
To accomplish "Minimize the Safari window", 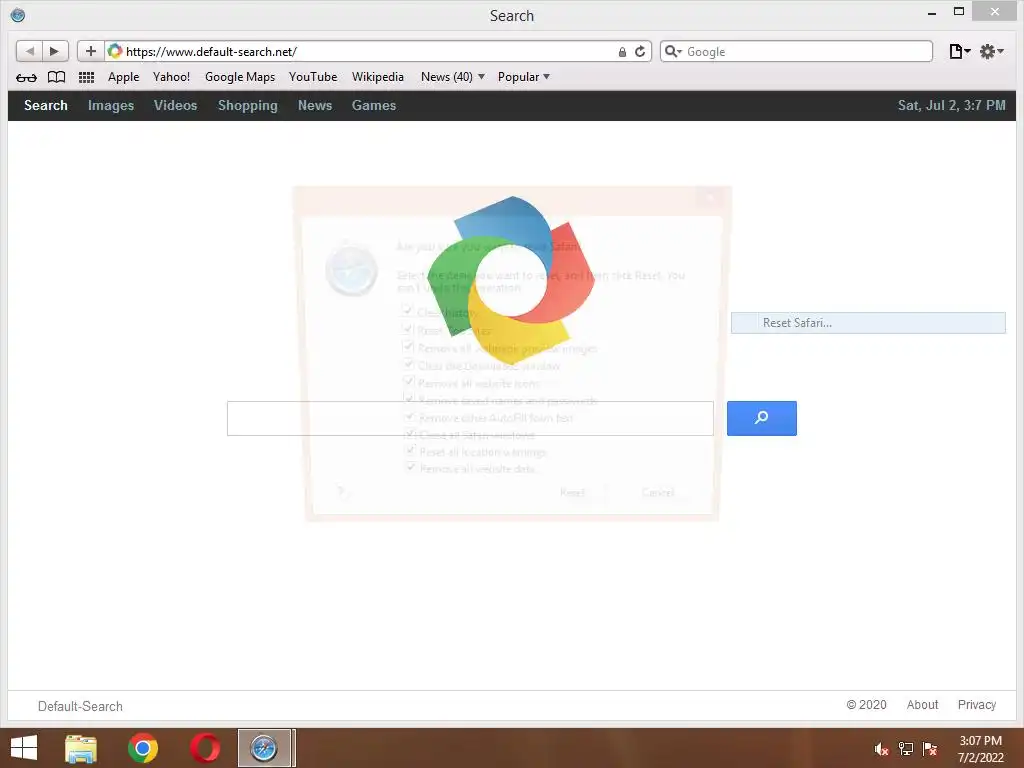I will 932,13.
